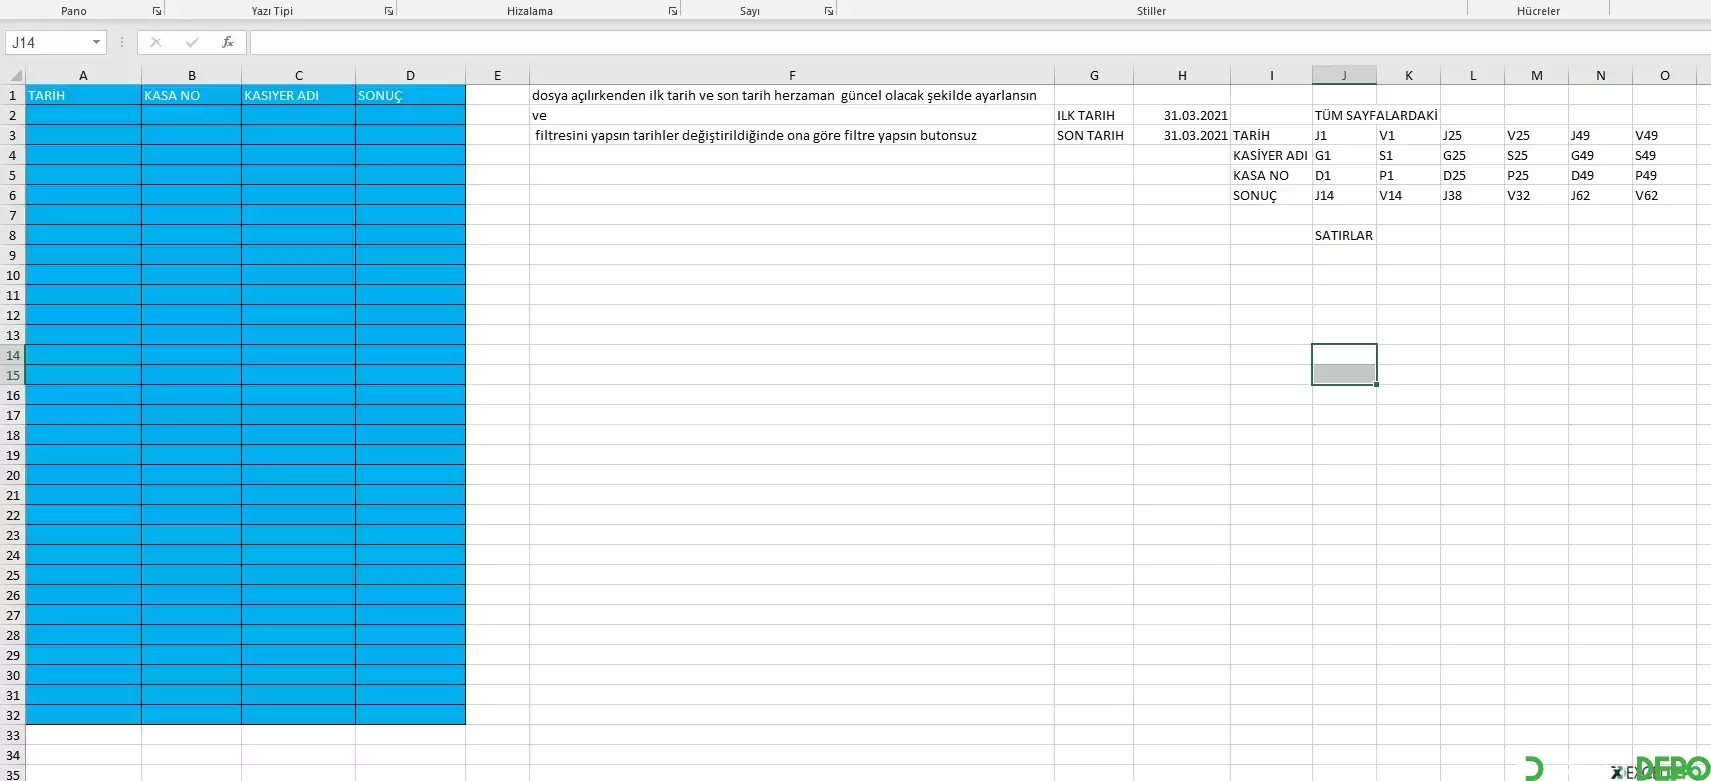Select the SON TARIH date 31.03.2021
The height and width of the screenshot is (781, 1711).
click(x=1182, y=135)
